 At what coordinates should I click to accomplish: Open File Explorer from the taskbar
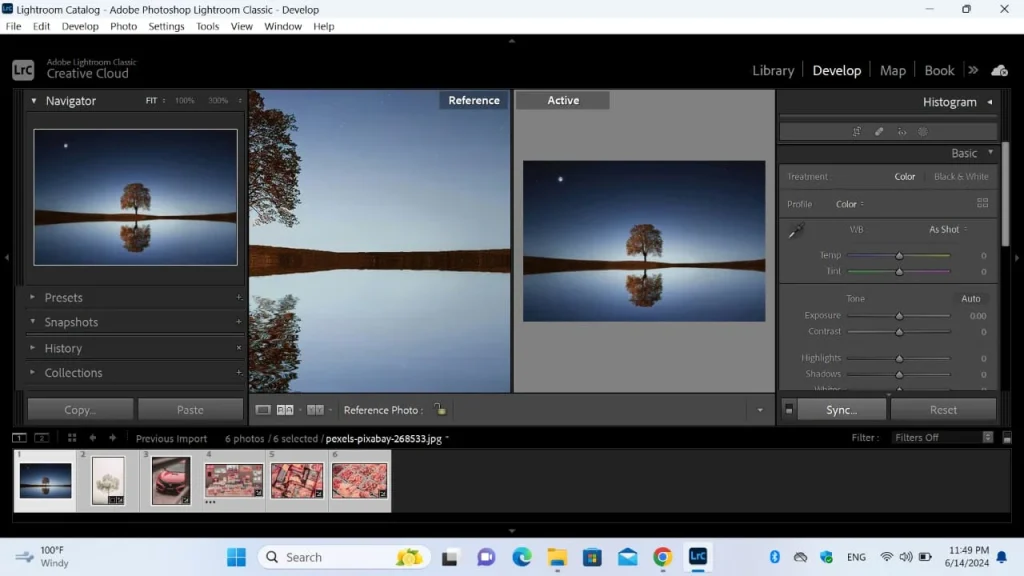coord(557,557)
